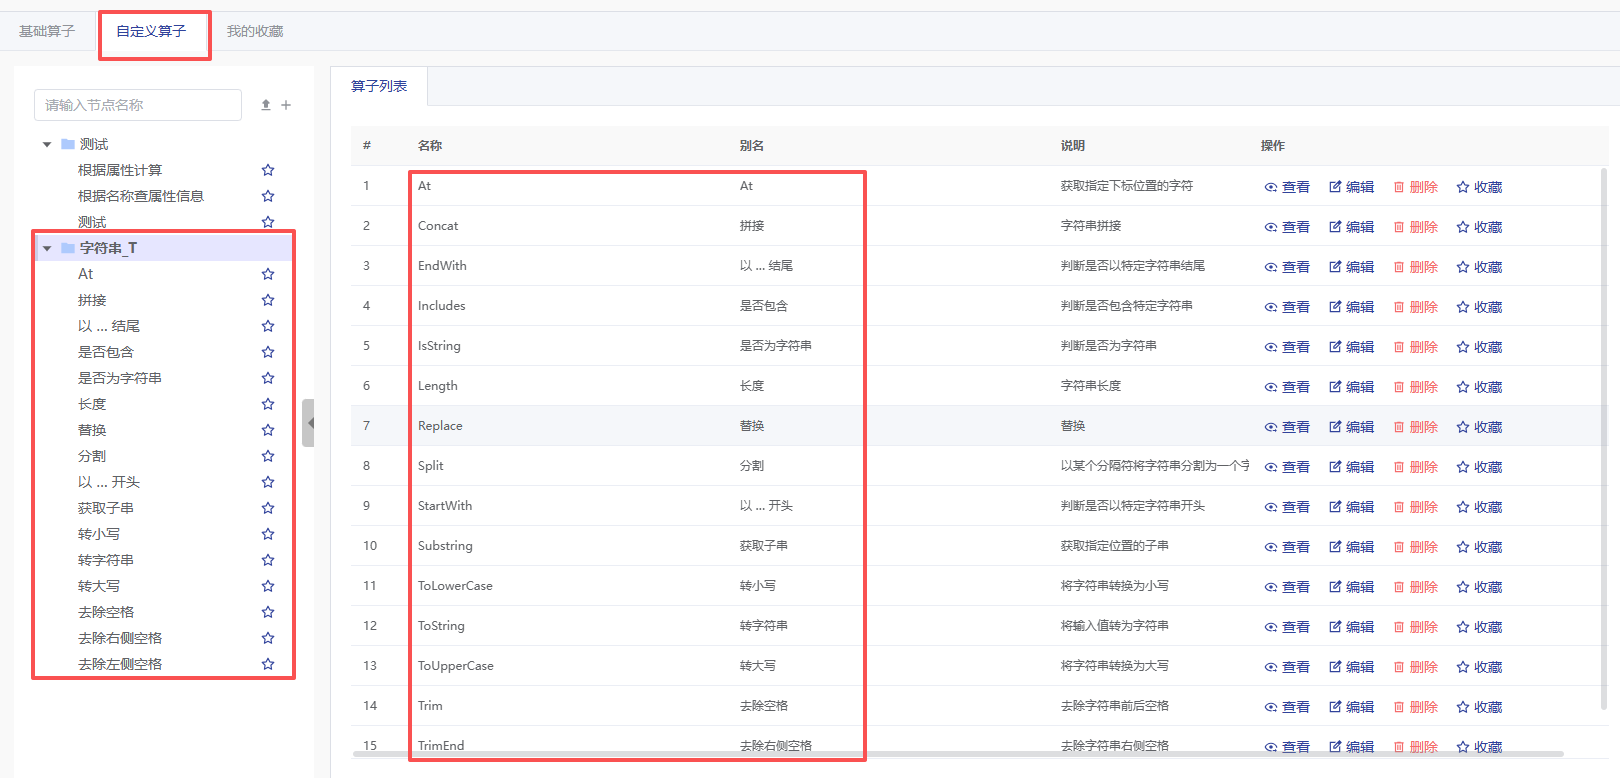Collapse the 字符串_T folder in the tree
The width and height of the screenshot is (1620, 778).
[x=47, y=249]
